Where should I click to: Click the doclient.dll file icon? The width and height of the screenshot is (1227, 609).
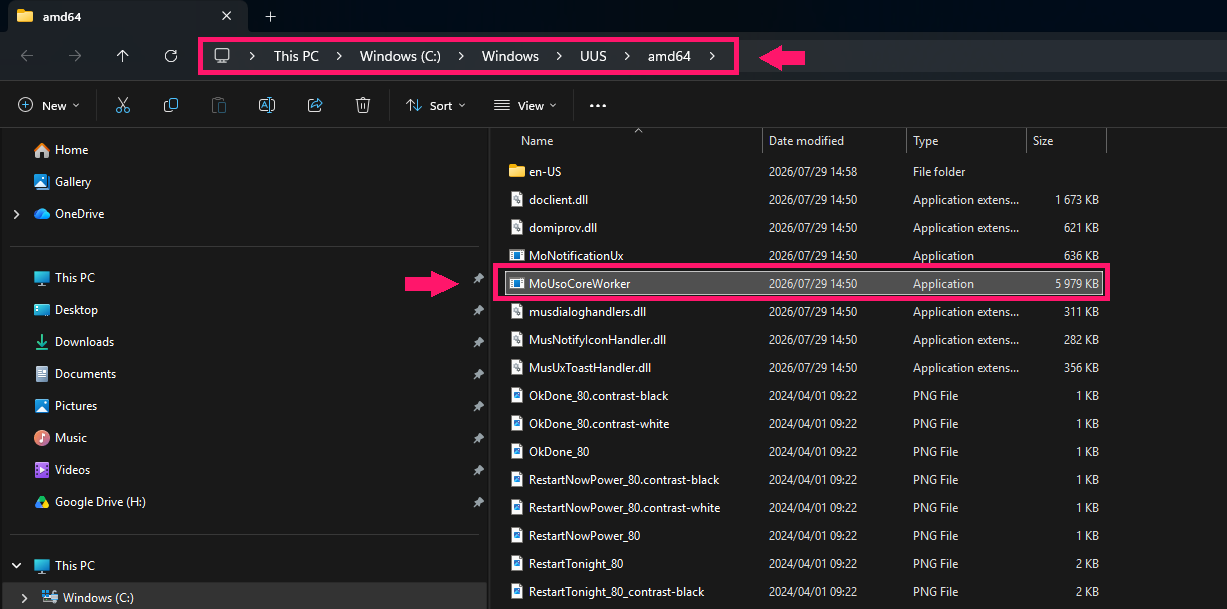pyautogui.click(x=516, y=199)
